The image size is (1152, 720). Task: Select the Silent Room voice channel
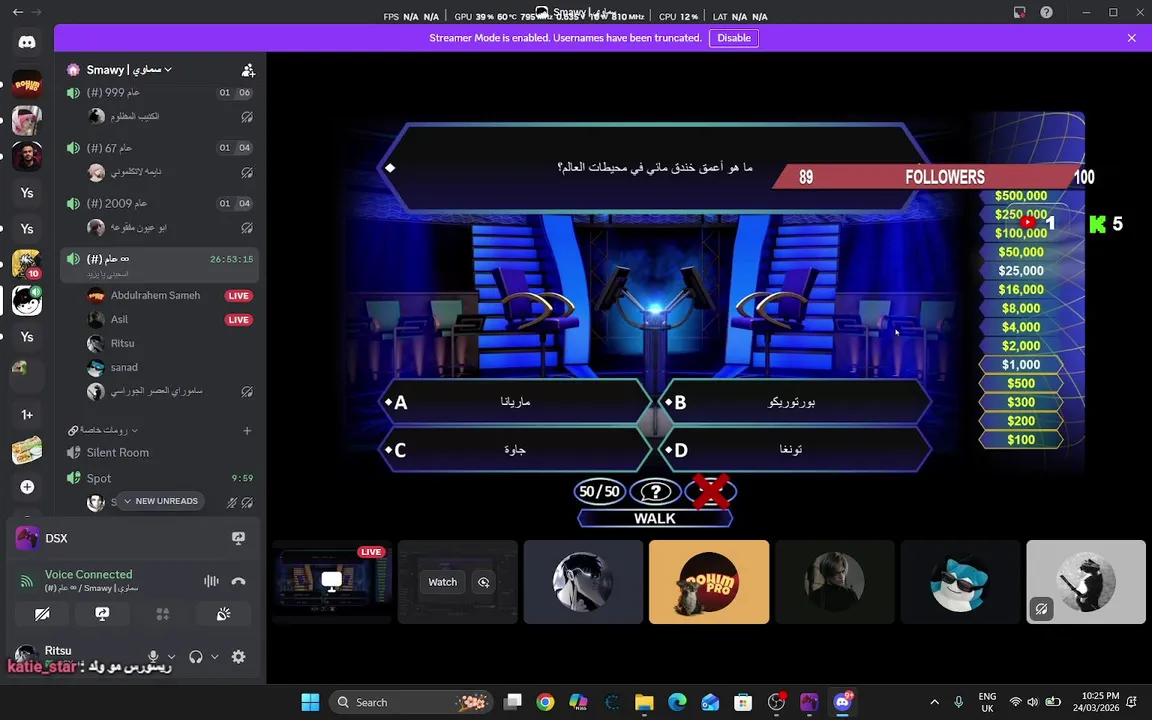[159, 453]
